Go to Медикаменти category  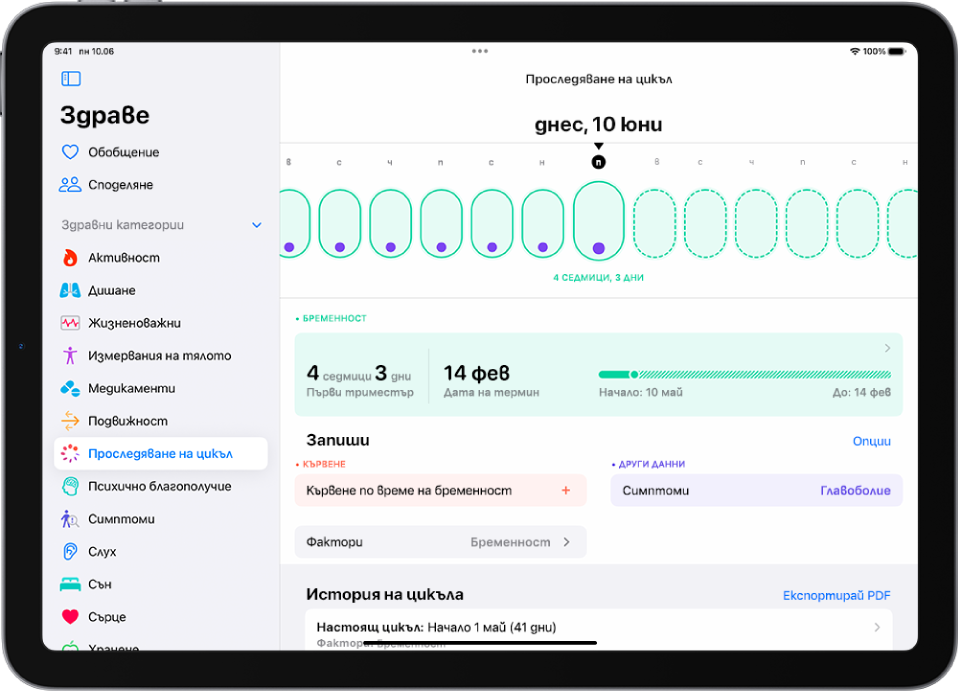(x=161, y=388)
